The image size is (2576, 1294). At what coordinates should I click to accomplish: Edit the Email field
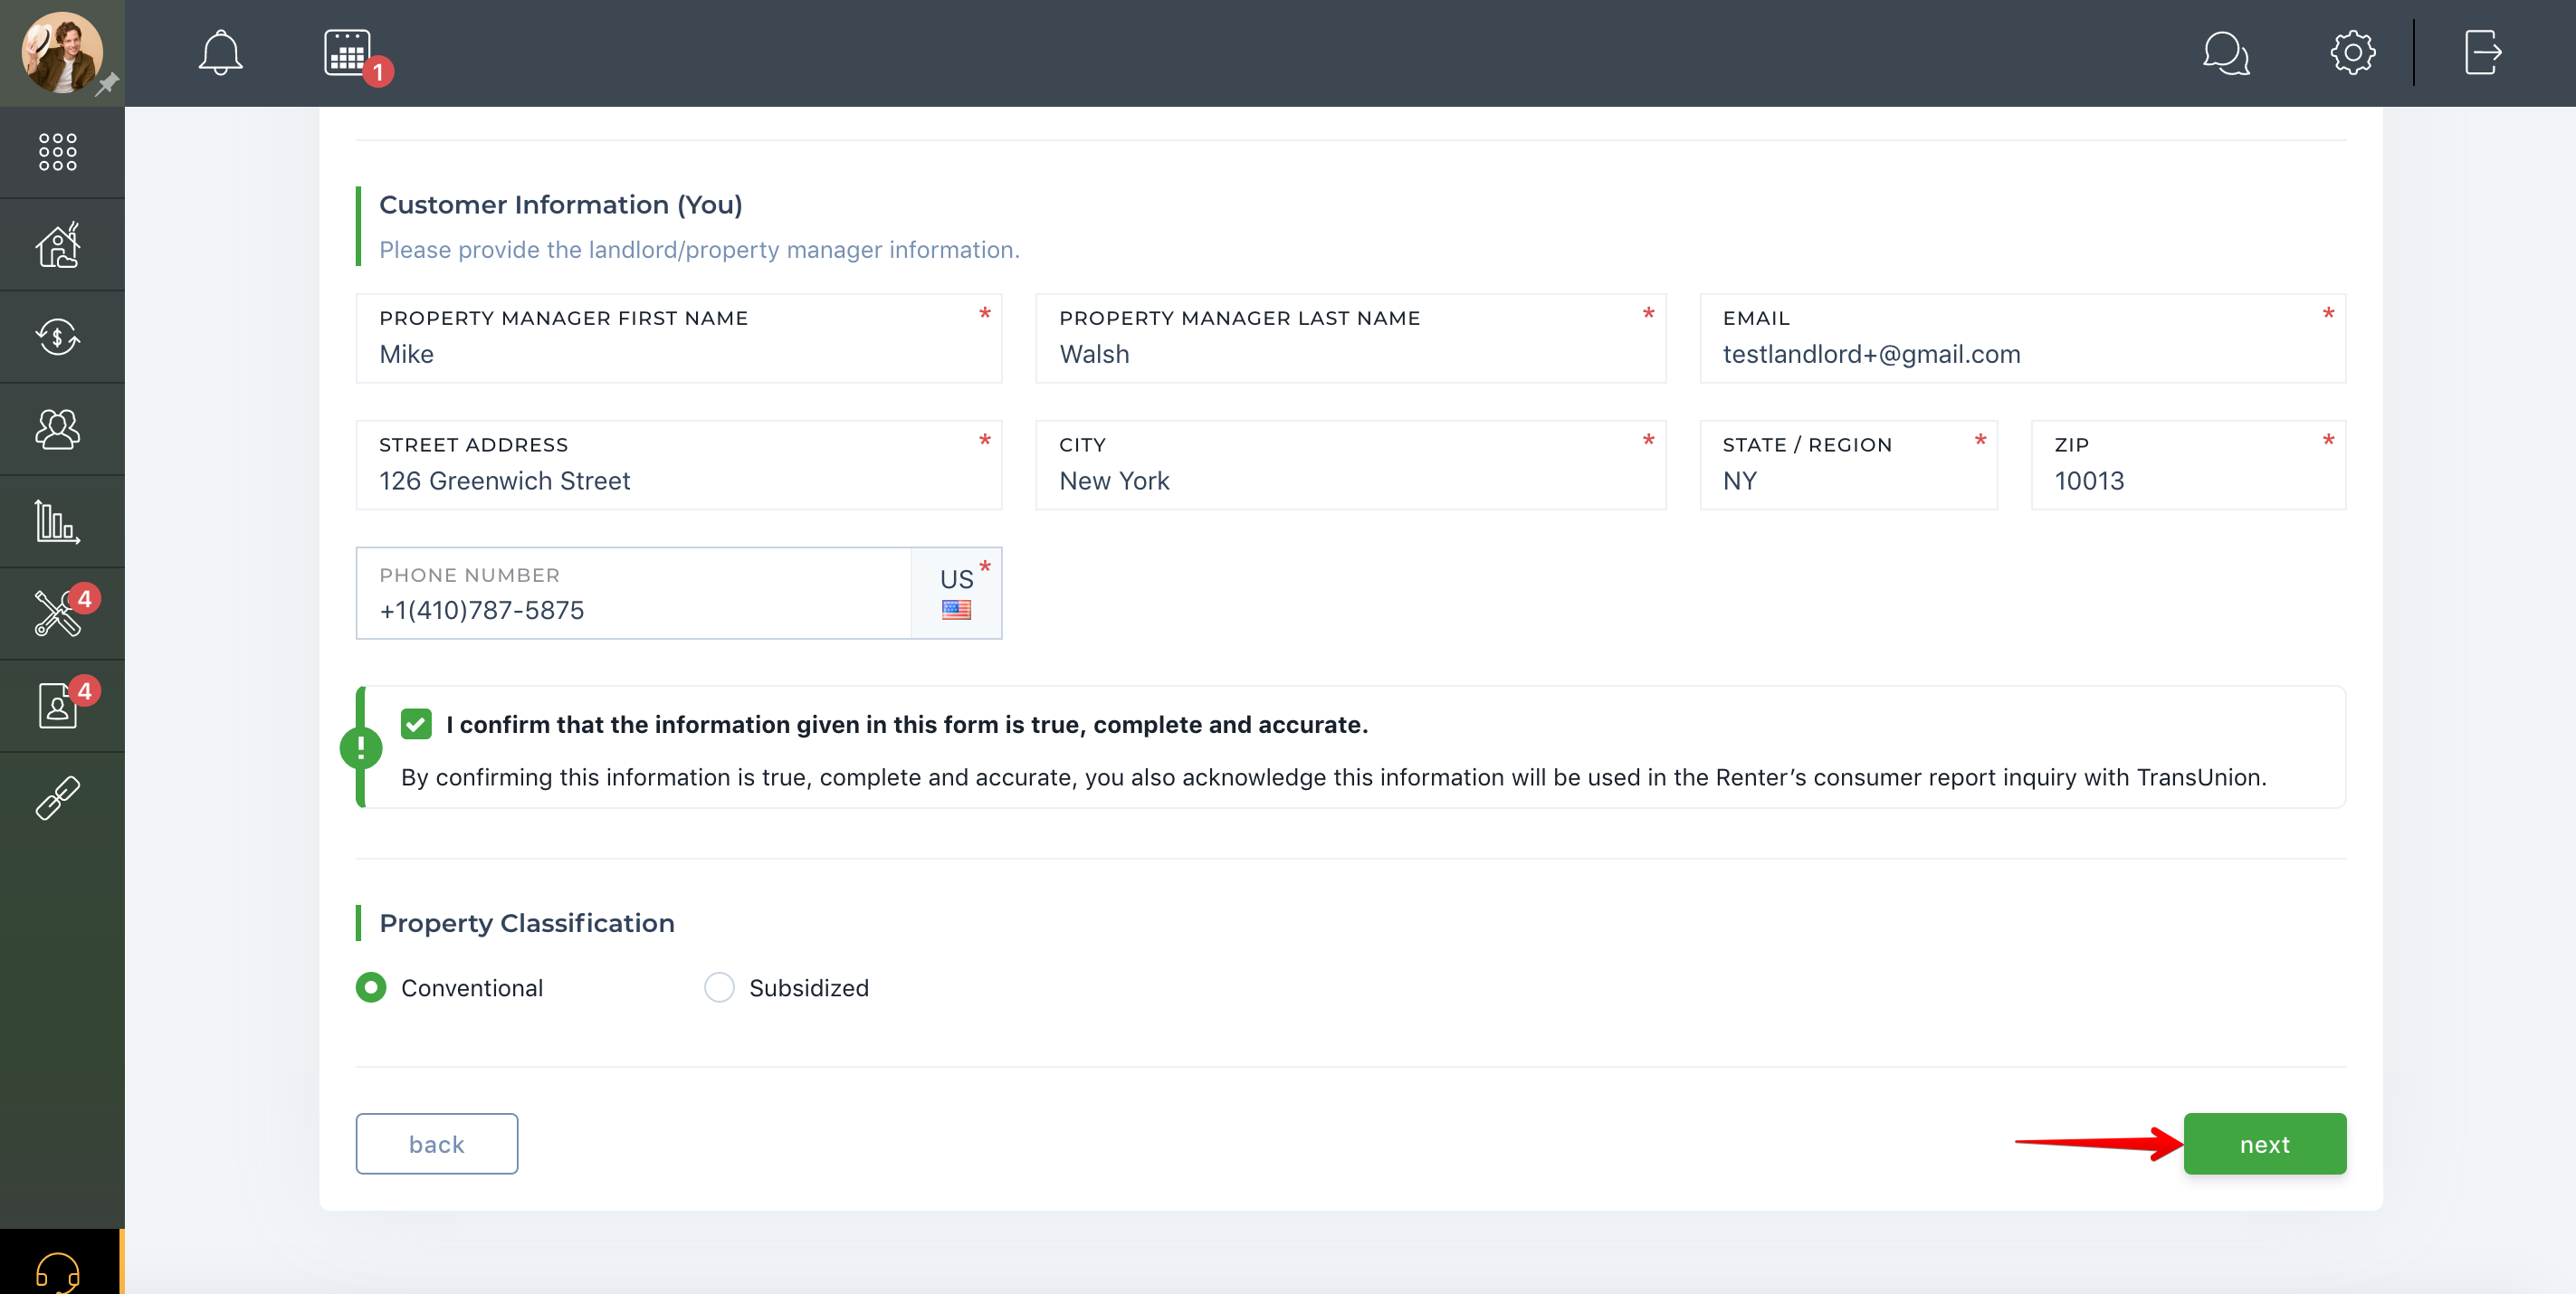point(2023,338)
